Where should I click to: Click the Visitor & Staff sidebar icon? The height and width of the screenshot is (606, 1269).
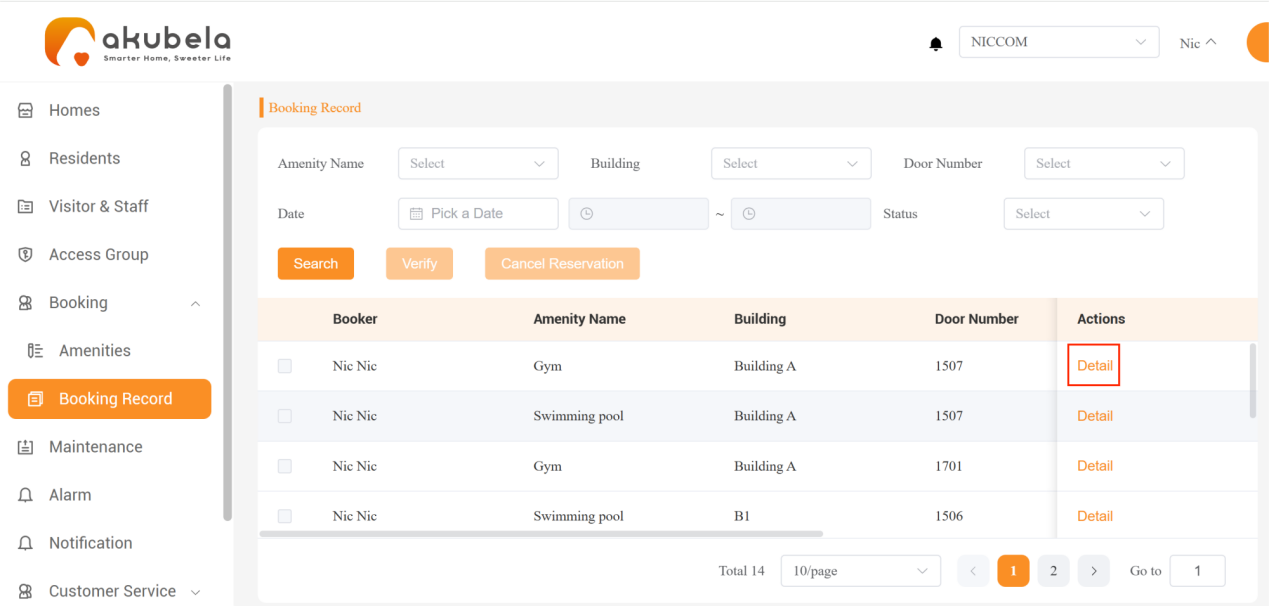tap(26, 206)
